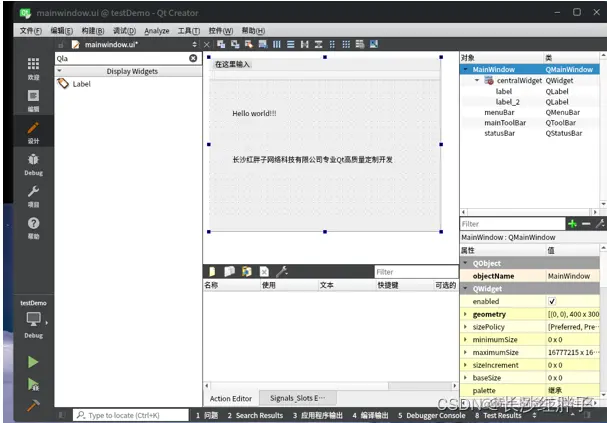Open Help mode question mark icon
This screenshot has height=423, width=607.
coord(33,228)
